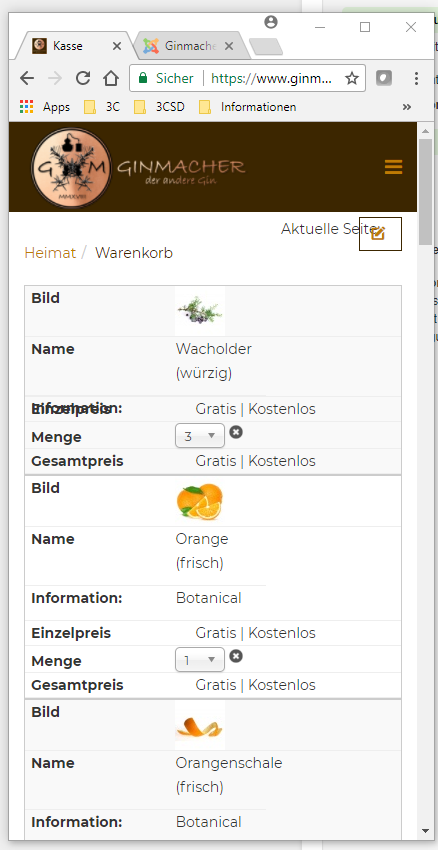Go to browser home page
Image resolution: width=438 pixels, height=850 pixels.
111,78
